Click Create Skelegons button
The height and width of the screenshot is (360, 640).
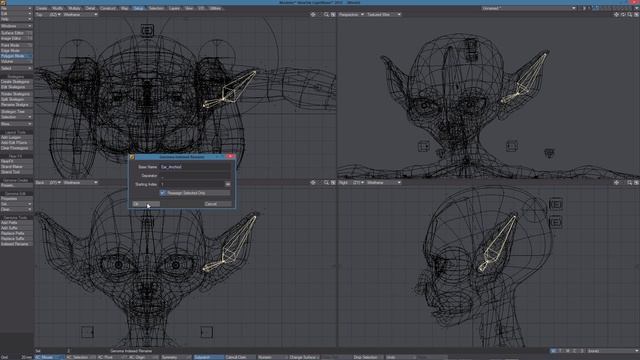(x=16, y=82)
